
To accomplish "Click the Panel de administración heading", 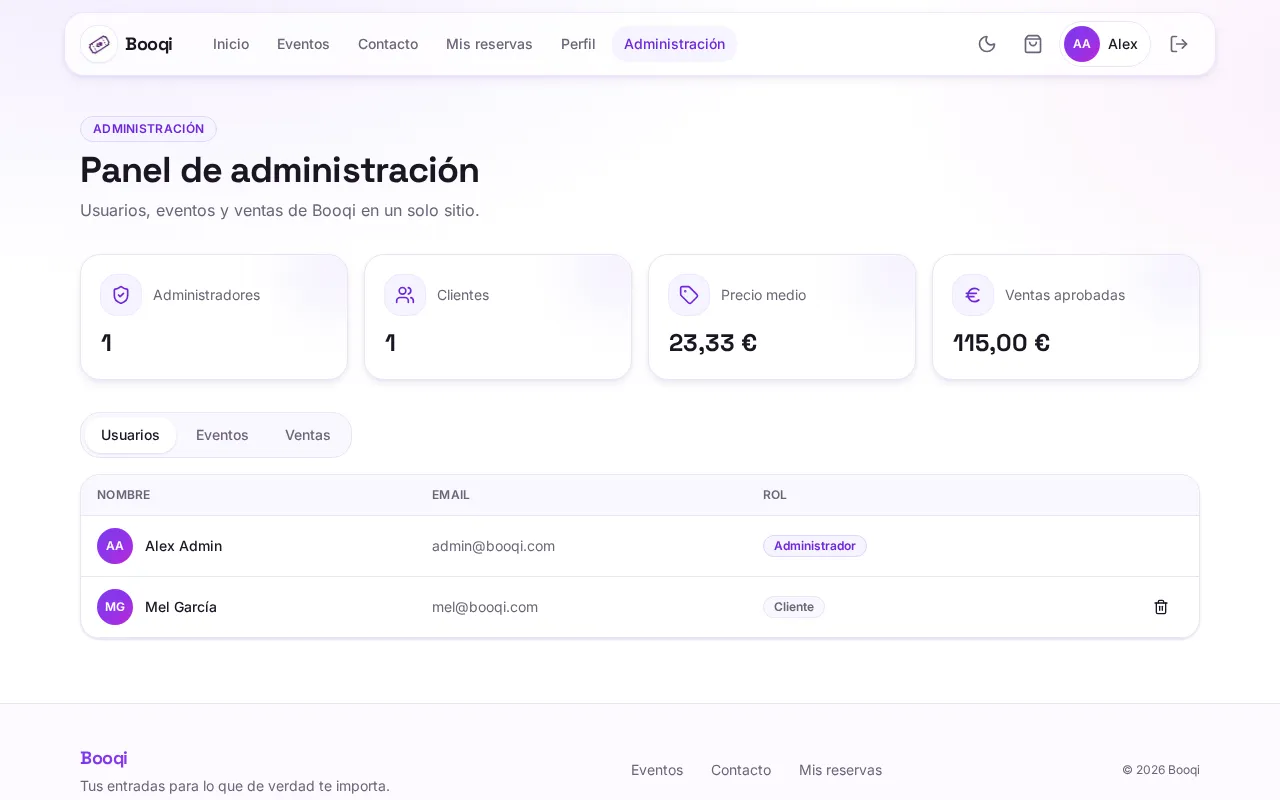I will click(280, 170).
